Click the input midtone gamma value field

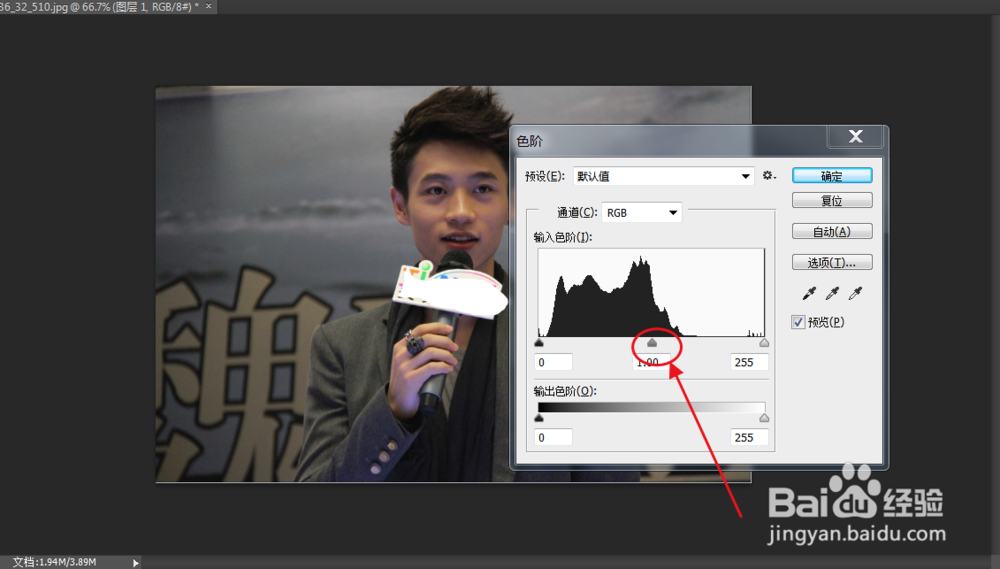pyautogui.click(x=652, y=362)
